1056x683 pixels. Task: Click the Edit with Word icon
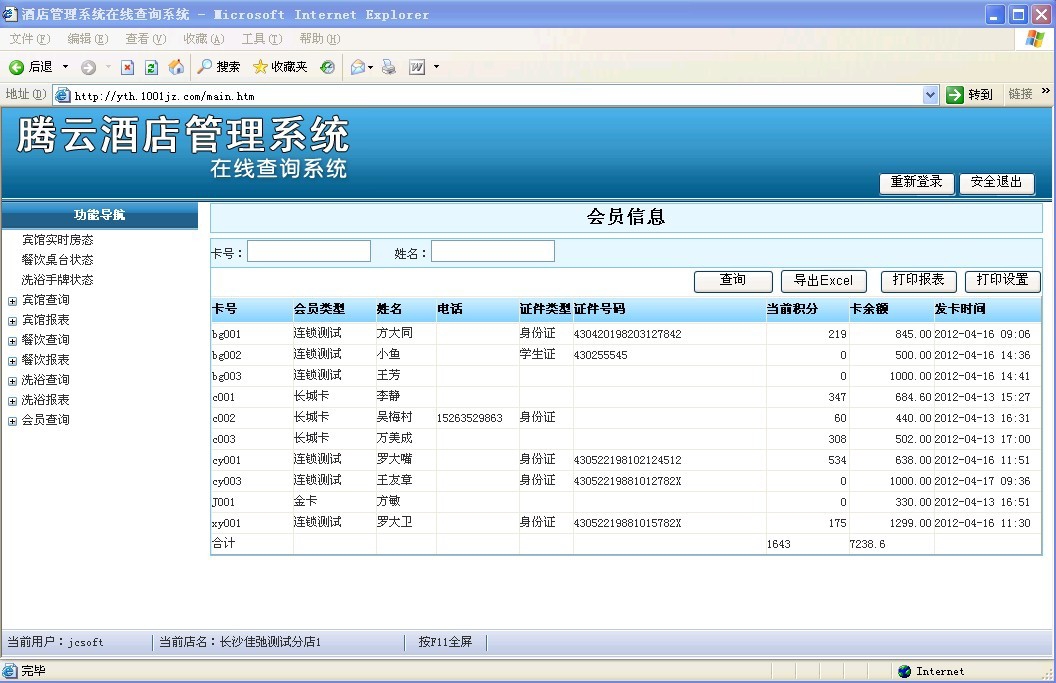417,67
